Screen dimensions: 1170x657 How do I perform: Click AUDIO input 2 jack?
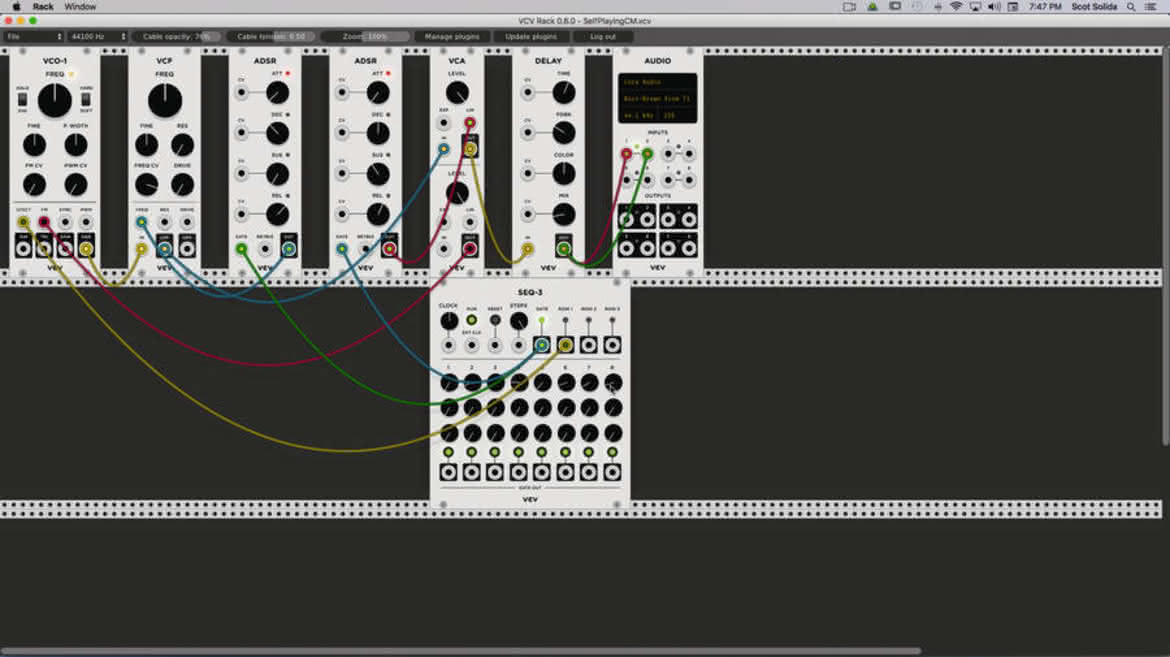pos(647,154)
